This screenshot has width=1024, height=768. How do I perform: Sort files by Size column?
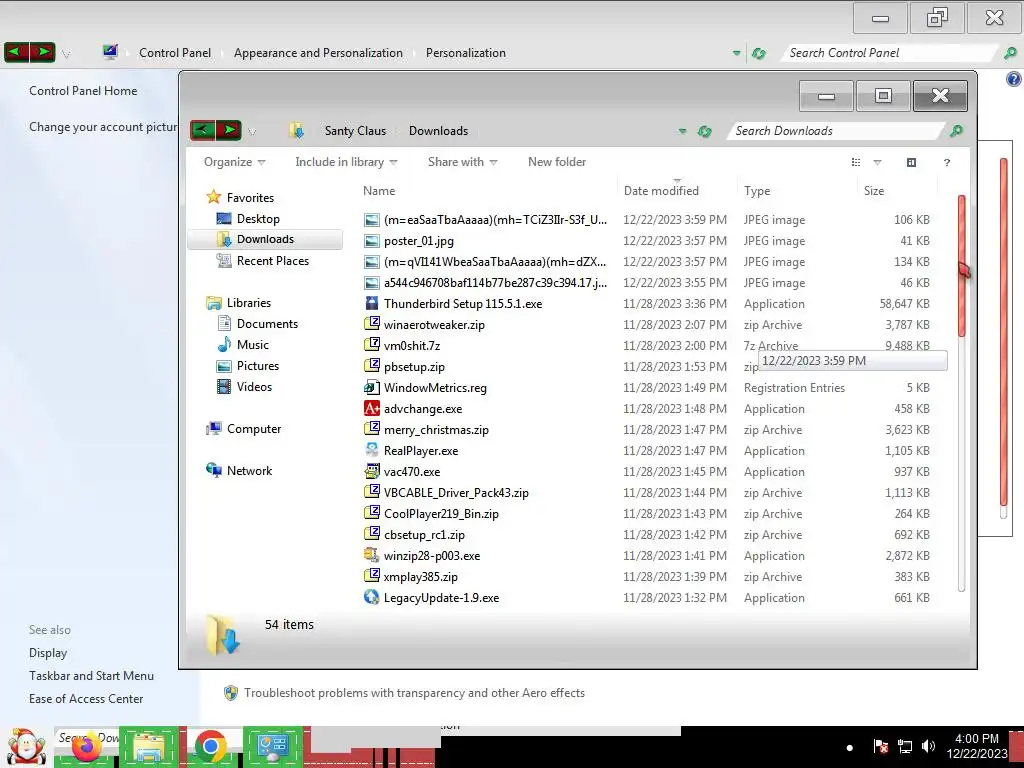(874, 191)
